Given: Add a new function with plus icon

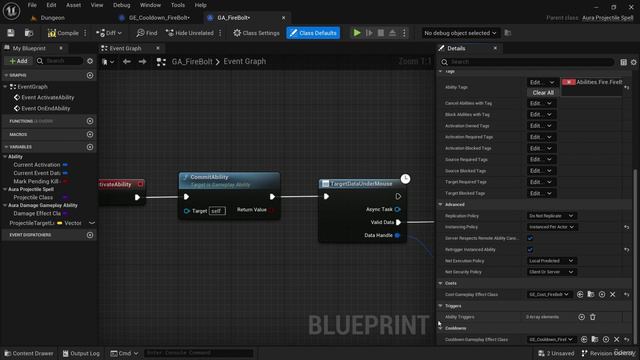Looking at the screenshot, I should [90, 121].
